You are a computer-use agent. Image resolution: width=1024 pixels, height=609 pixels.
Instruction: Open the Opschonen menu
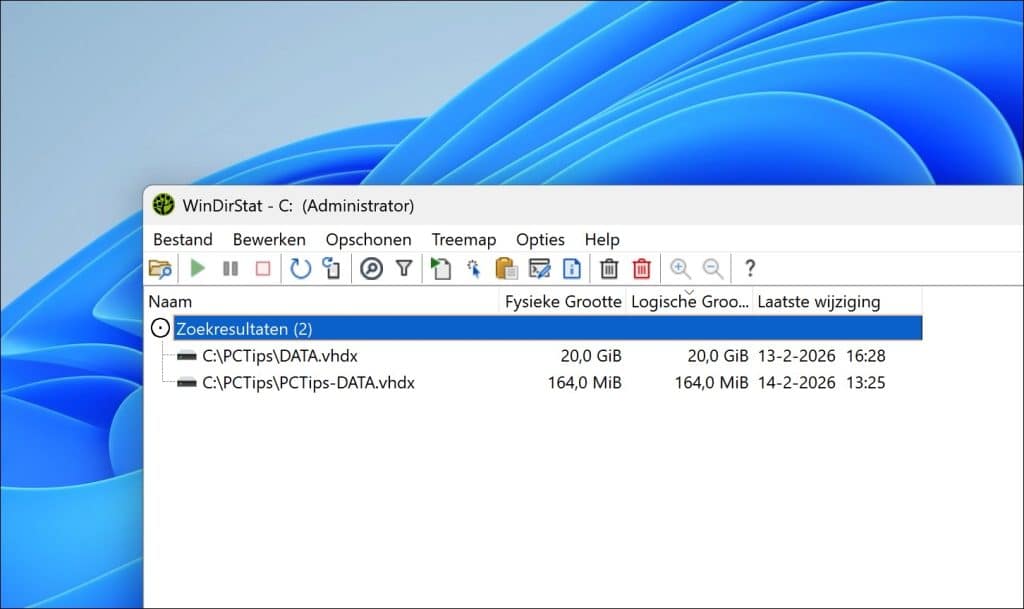point(368,240)
